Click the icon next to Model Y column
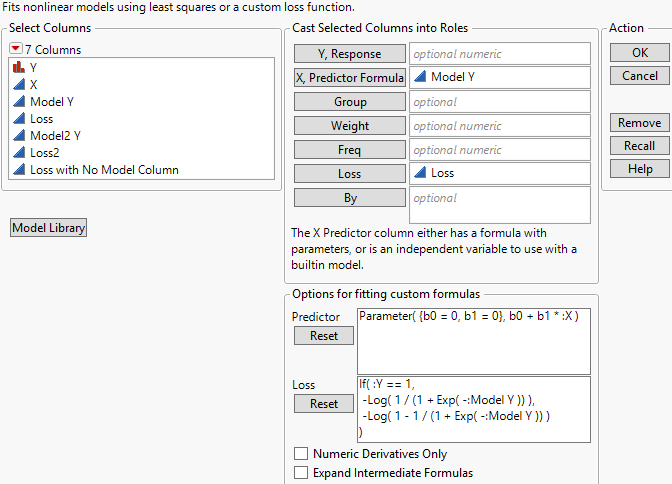672x484 pixels. (x=19, y=102)
